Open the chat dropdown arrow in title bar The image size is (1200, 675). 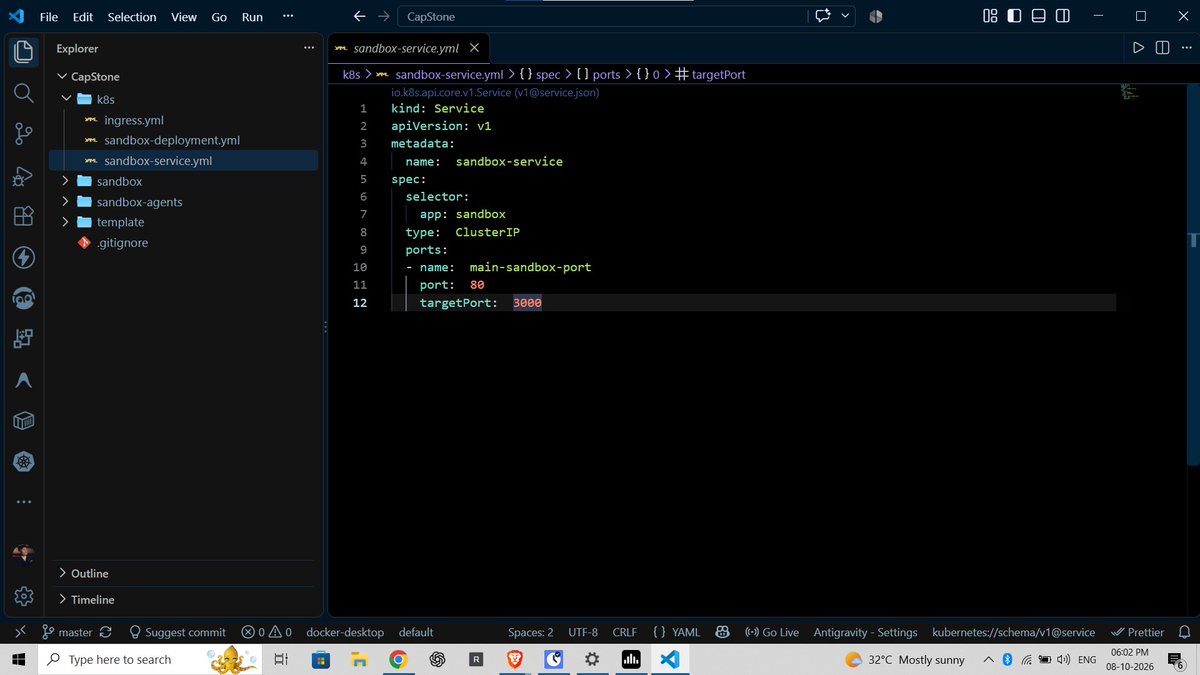tap(846, 16)
